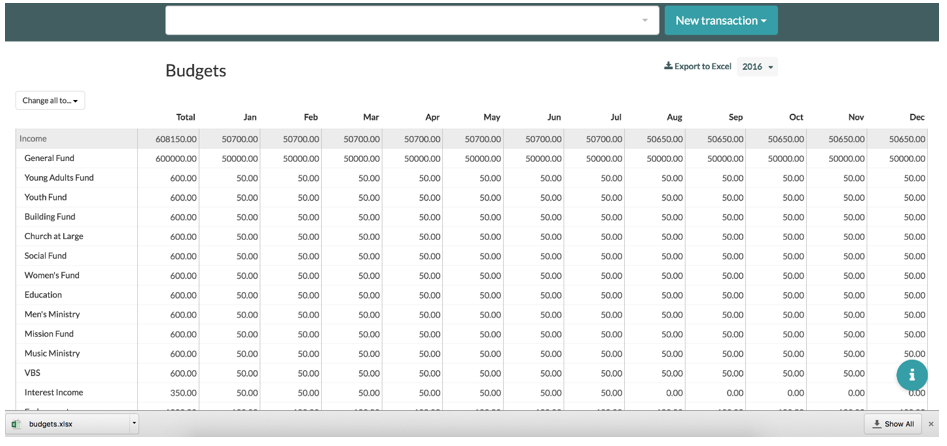
Task: Click the Interest Income August 0.00 cell
Action: [x=655, y=393]
